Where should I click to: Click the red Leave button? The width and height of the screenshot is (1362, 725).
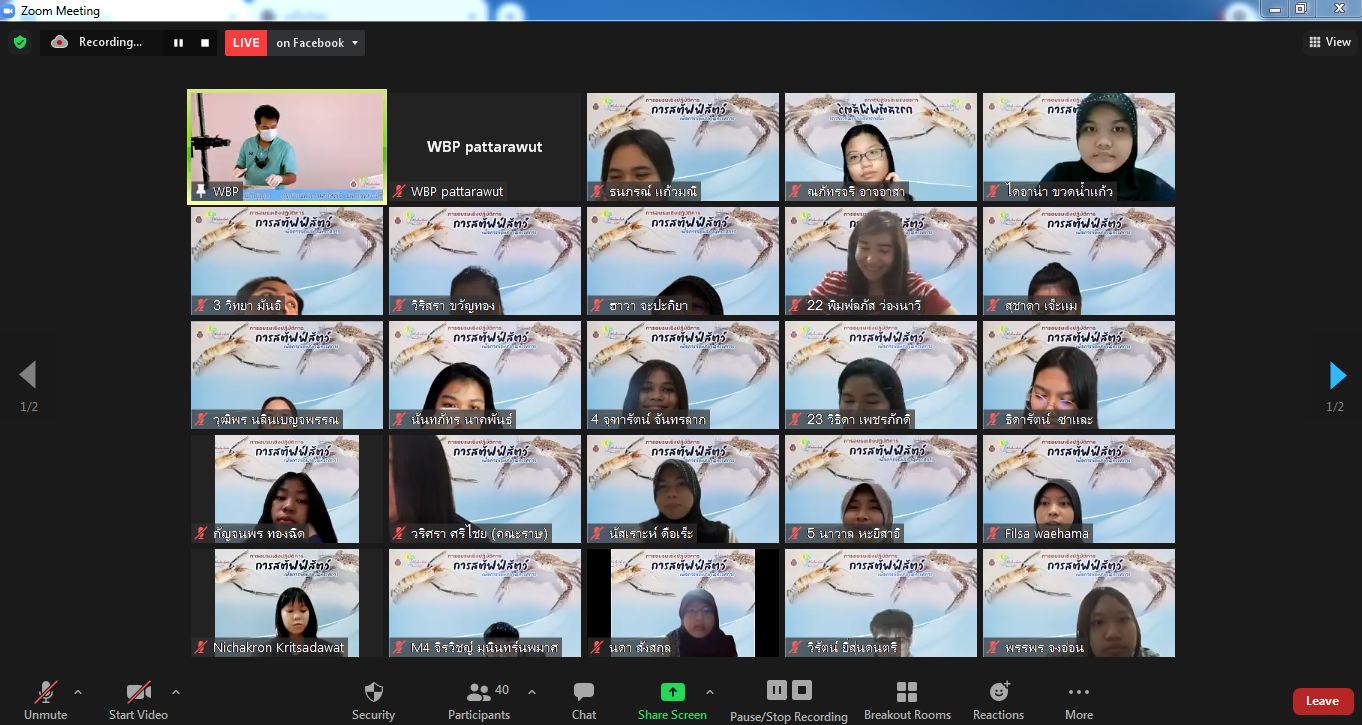pos(1321,701)
